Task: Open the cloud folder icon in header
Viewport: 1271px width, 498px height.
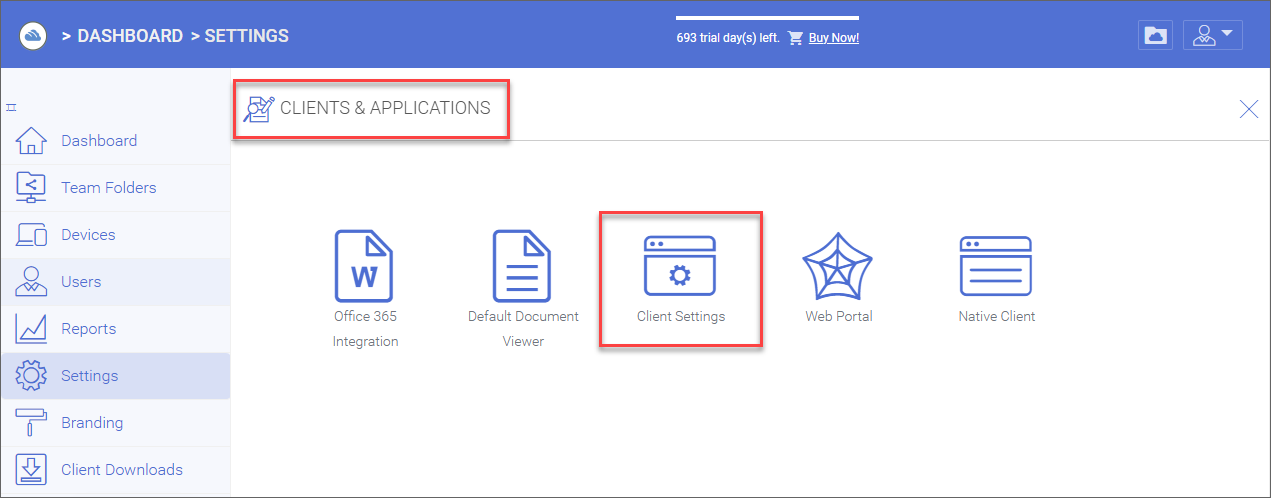Action: coord(1156,36)
